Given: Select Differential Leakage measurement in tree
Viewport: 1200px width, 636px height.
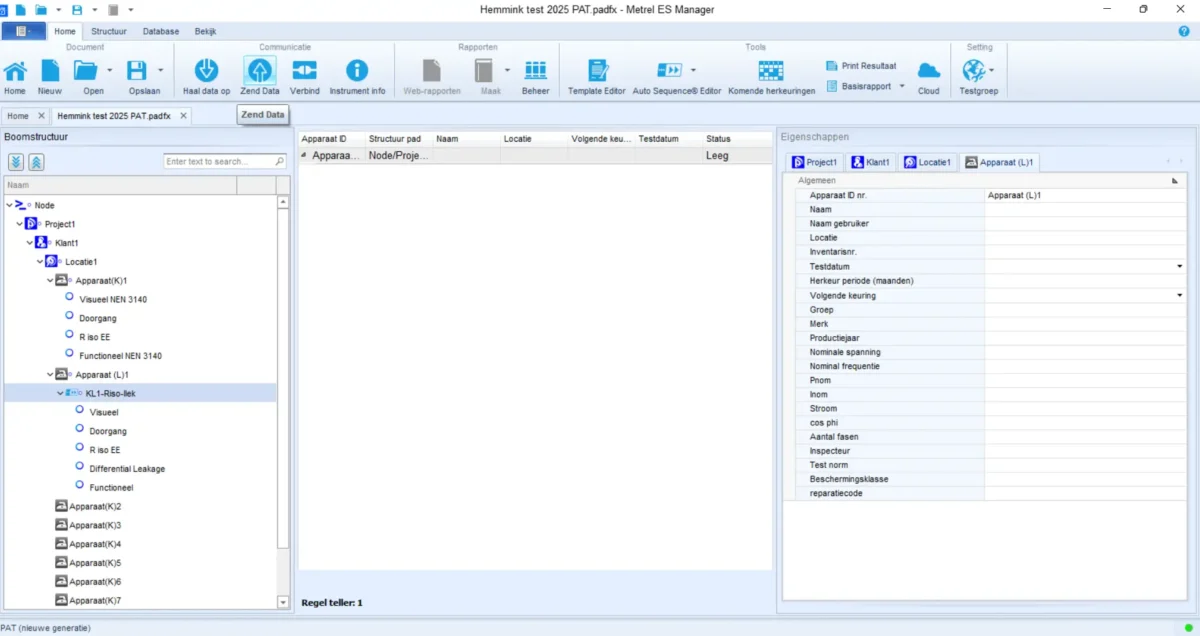Looking at the screenshot, I should pyautogui.click(x=126, y=468).
